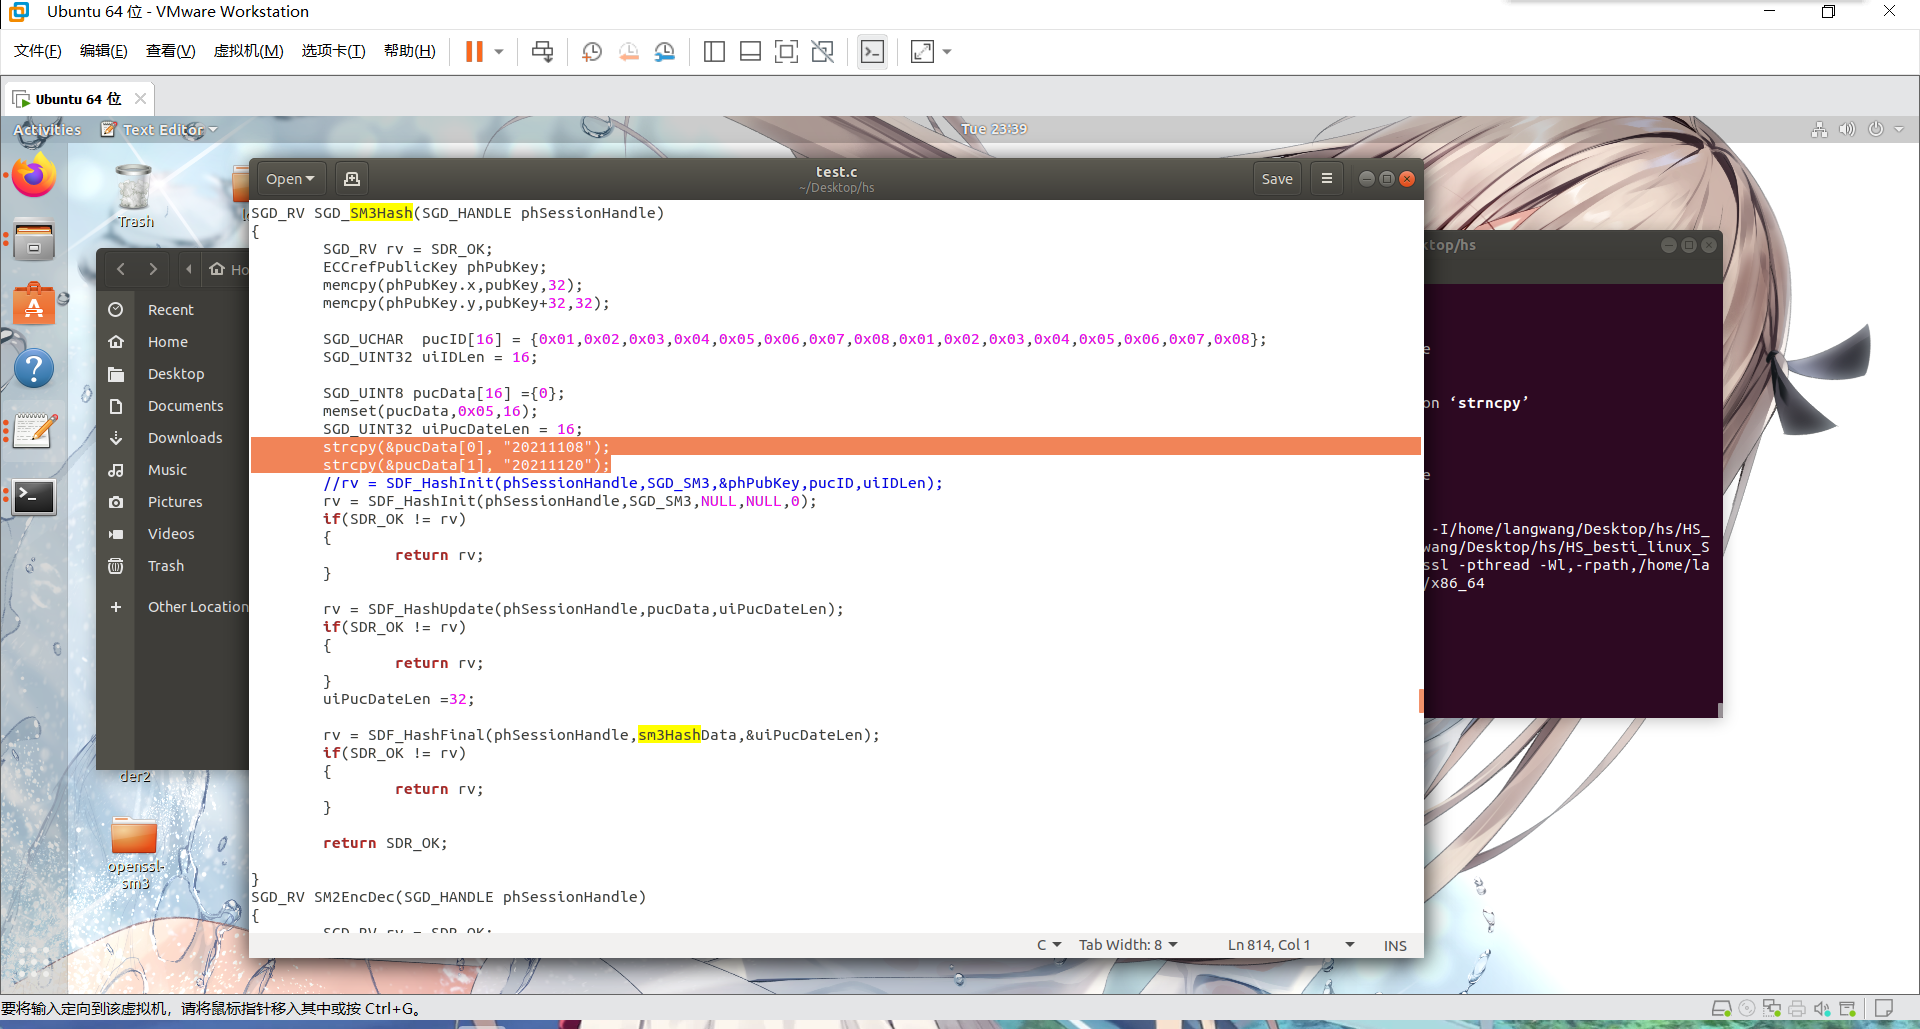This screenshot has height=1029, width=1920.
Task: Open the Text Editor app menu
Action: click(159, 129)
